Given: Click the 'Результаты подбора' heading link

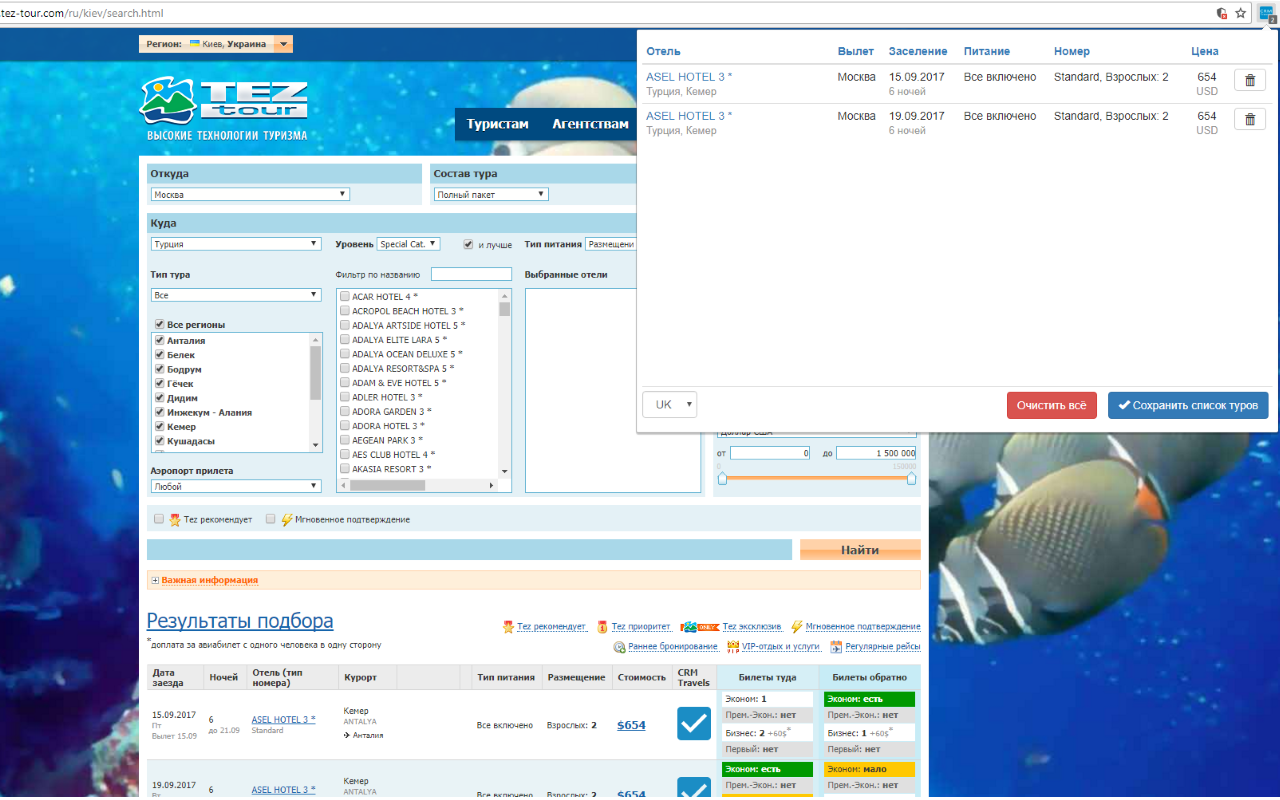Looking at the screenshot, I should [x=240, y=621].
